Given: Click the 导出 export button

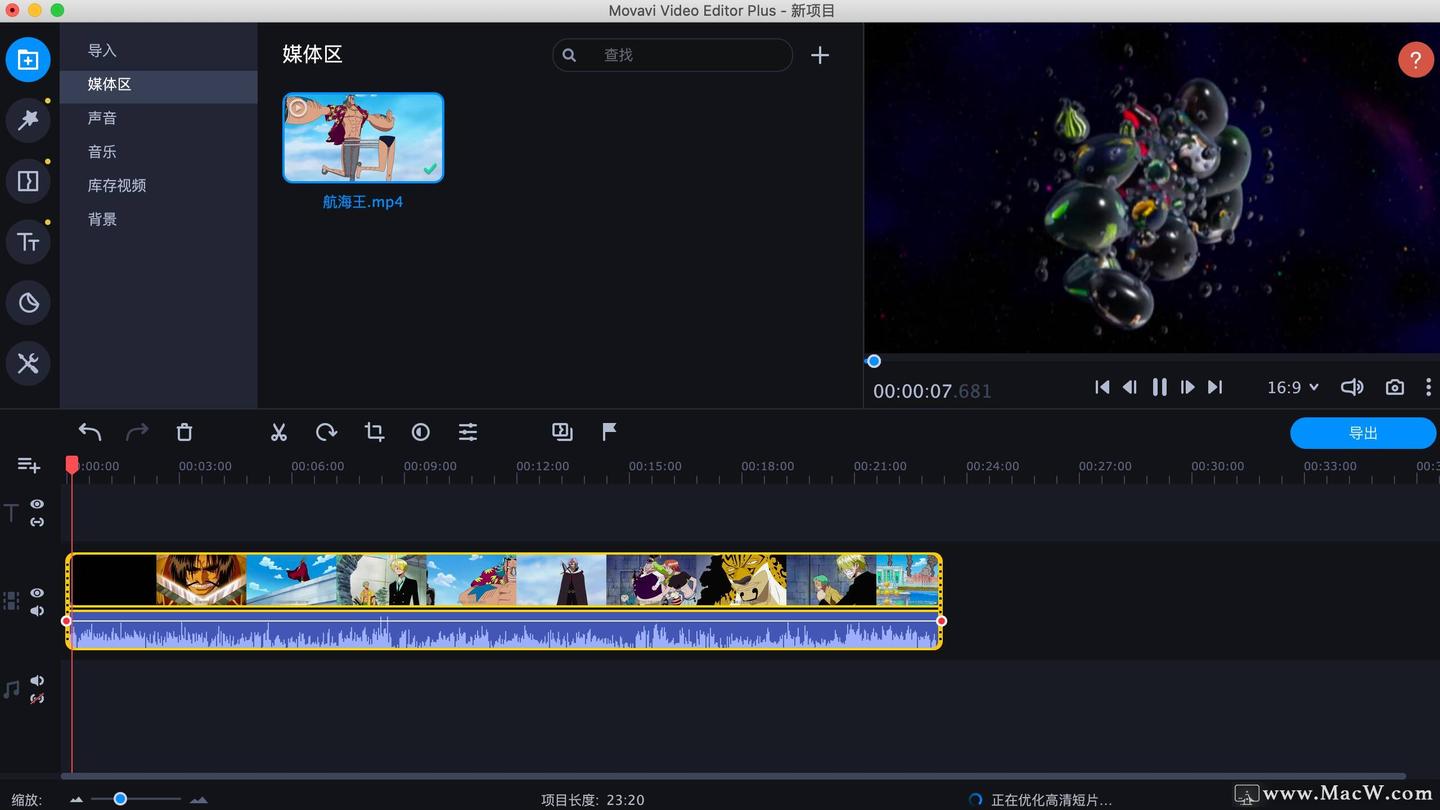Looking at the screenshot, I should (1363, 433).
